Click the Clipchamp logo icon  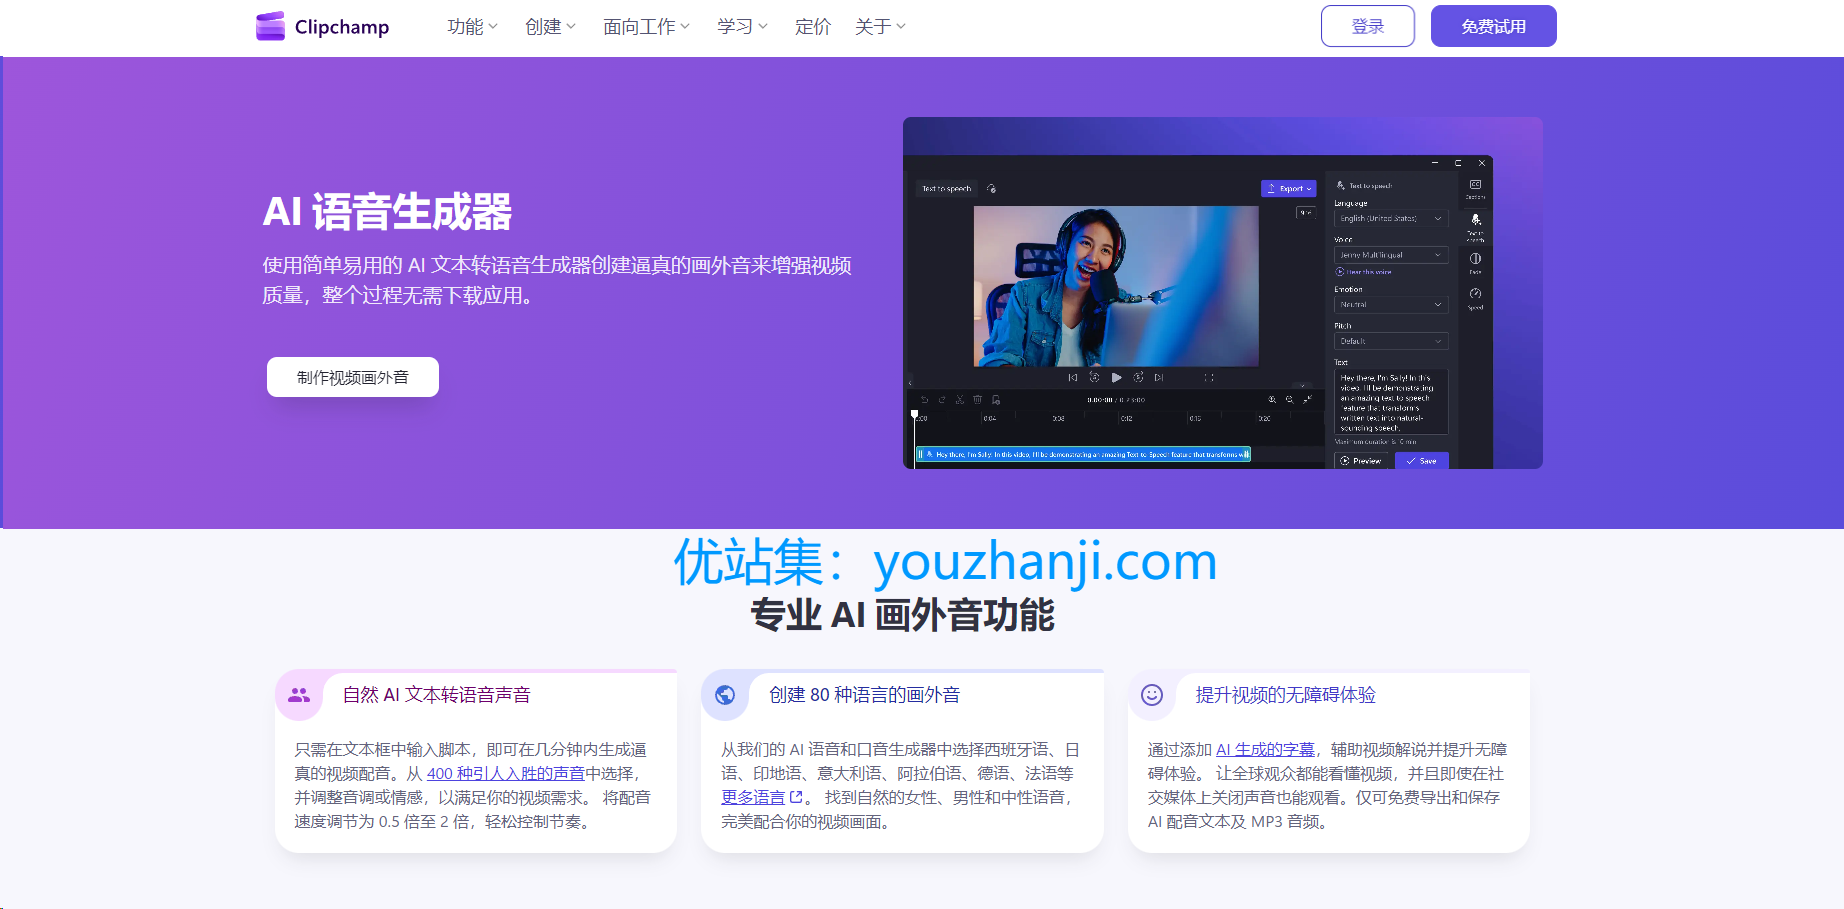tap(270, 26)
